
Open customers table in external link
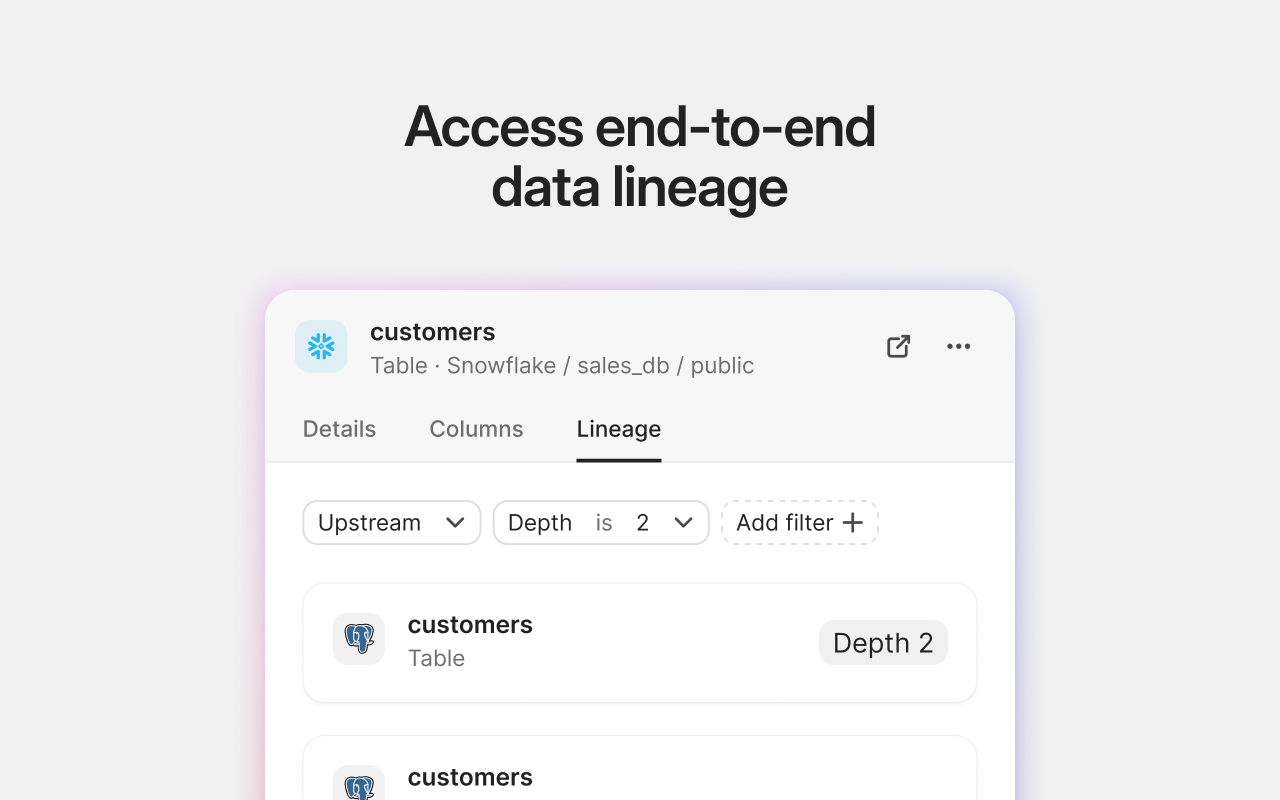[x=898, y=346]
